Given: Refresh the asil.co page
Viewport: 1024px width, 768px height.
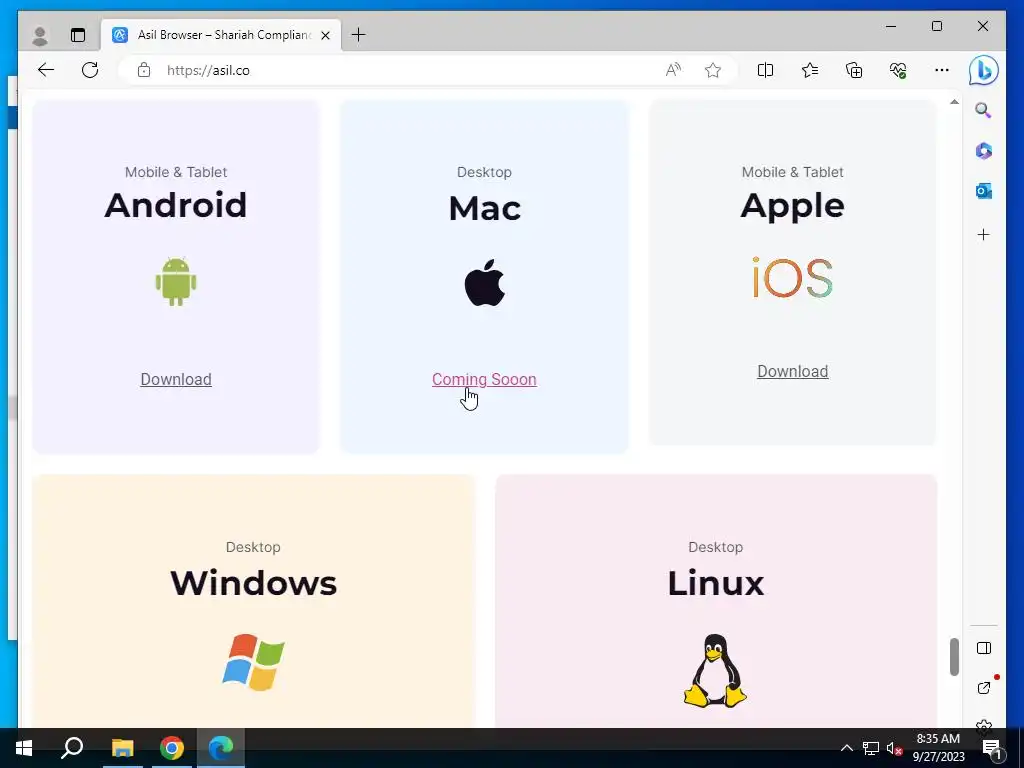Looking at the screenshot, I should tap(90, 70).
